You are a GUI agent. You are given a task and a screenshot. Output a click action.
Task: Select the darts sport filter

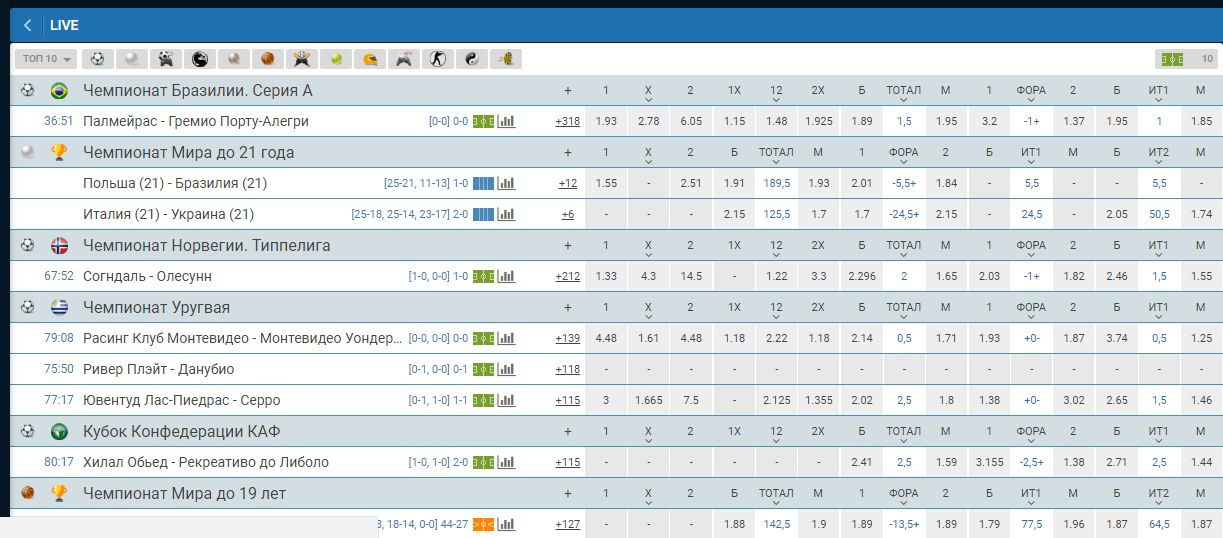click(x=505, y=59)
